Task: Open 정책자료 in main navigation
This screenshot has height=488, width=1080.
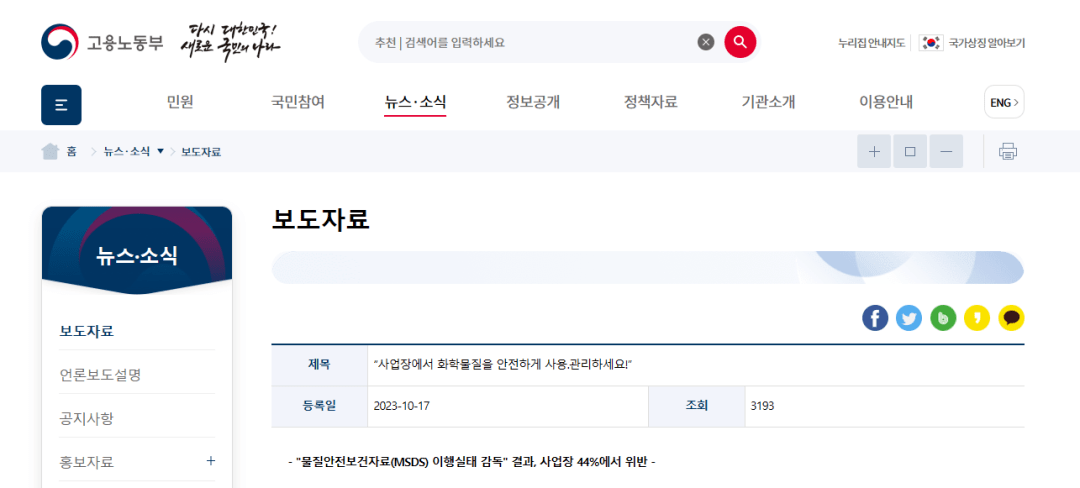Action: click(650, 102)
